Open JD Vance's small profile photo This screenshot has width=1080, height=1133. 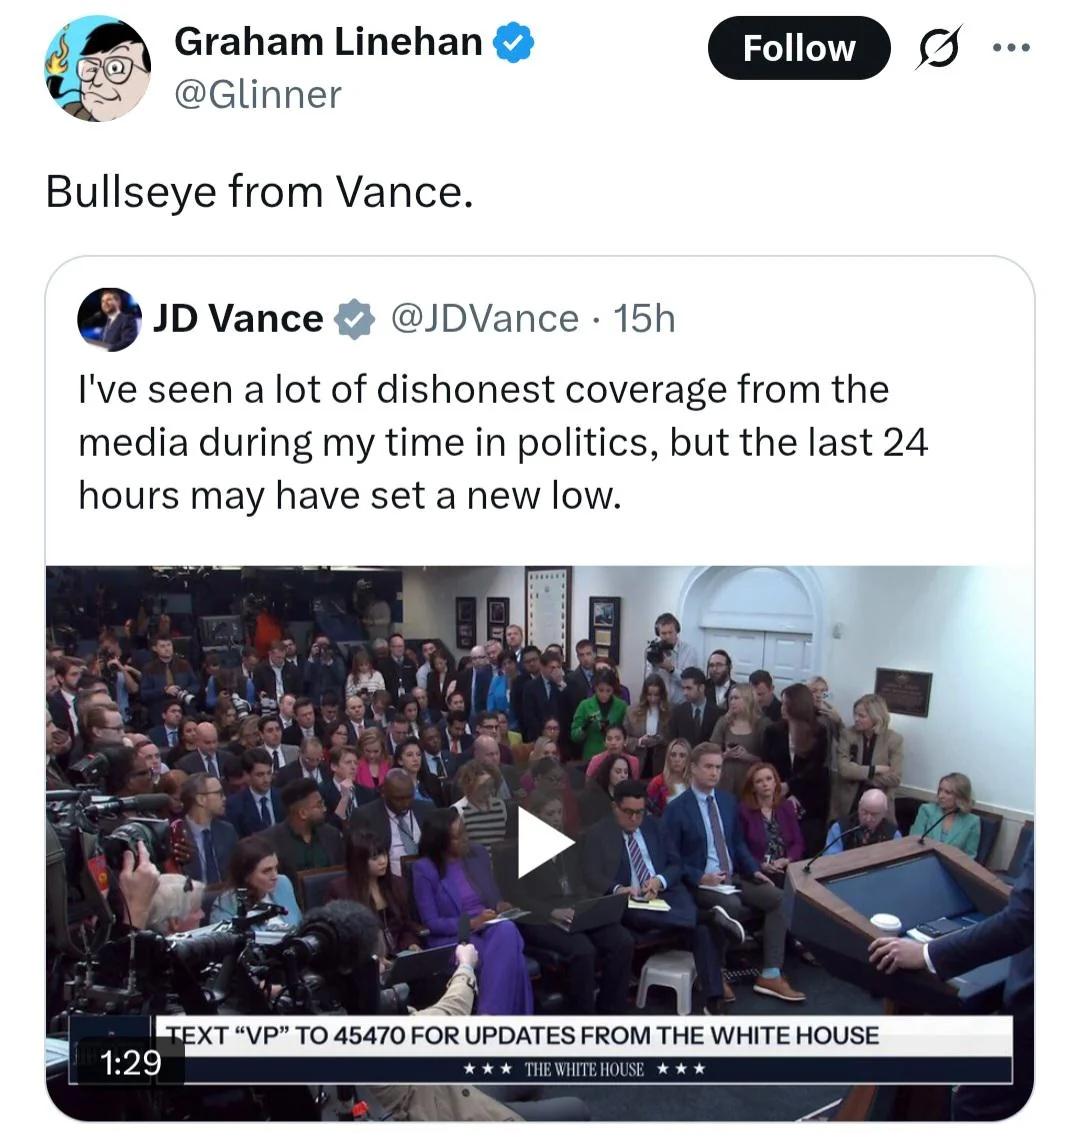click(x=108, y=319)
